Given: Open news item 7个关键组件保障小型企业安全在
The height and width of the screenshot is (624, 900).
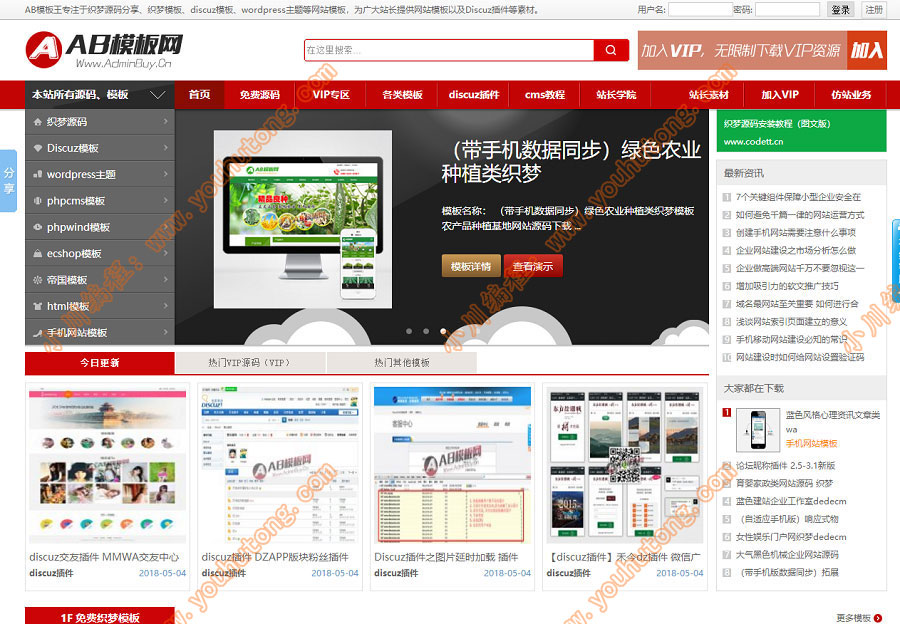Looking at the screenshot, I should [x=798, y=197].
